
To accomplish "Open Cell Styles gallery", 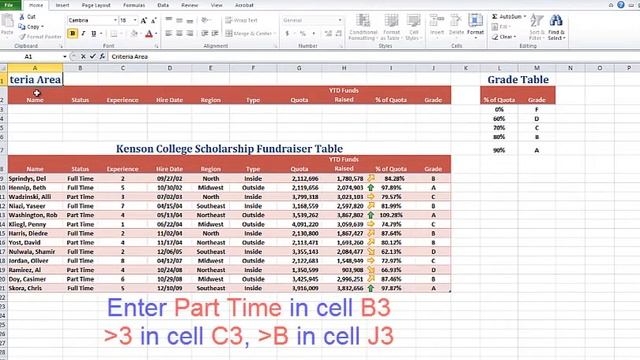I will tap(413, 27).
